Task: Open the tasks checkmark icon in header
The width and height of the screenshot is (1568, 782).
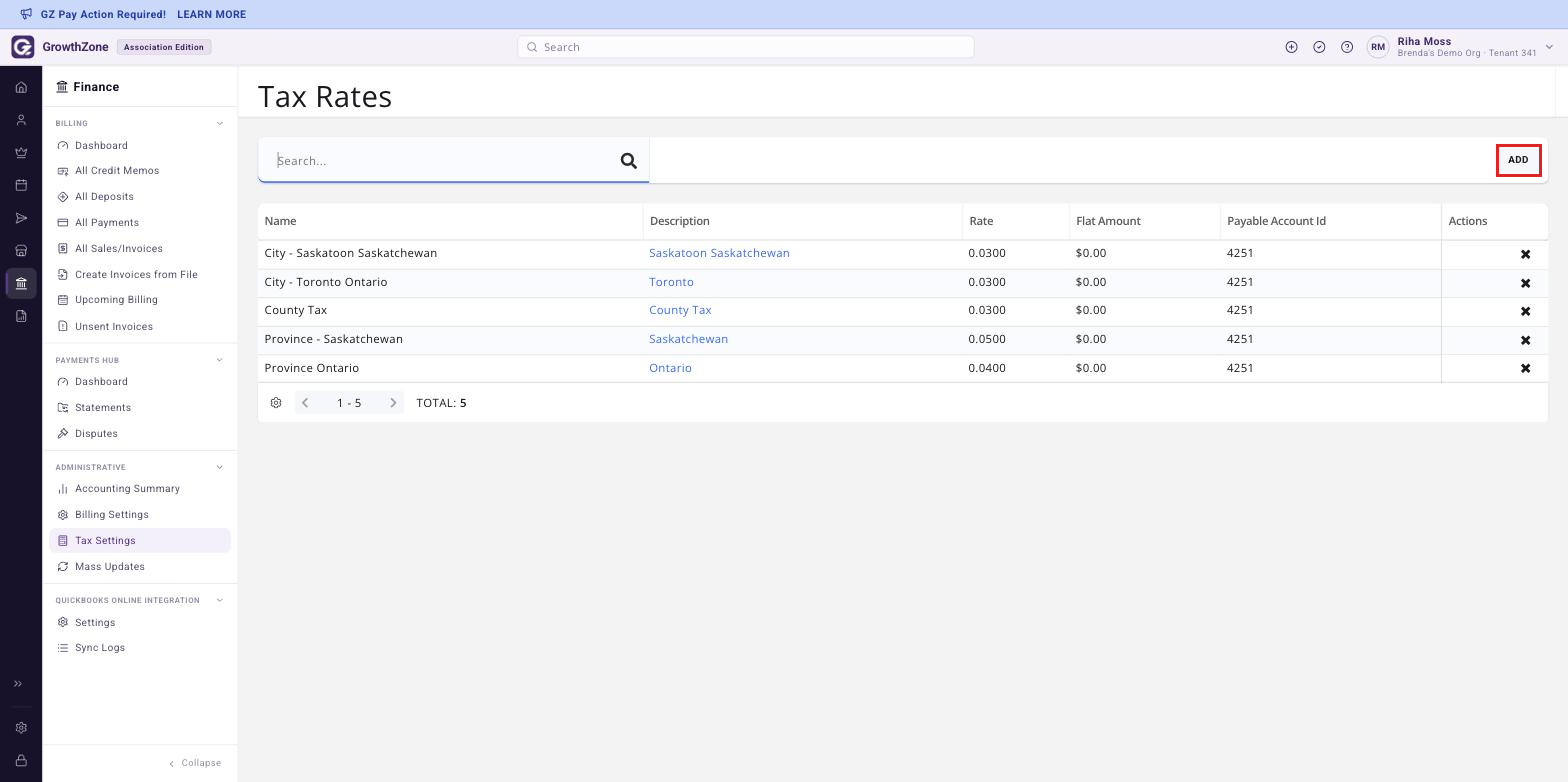Action: [x=1319, y=47]
